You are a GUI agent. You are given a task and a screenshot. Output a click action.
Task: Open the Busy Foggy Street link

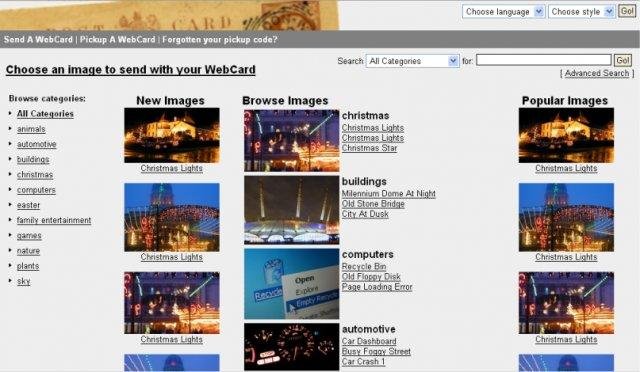pos(376,351)
